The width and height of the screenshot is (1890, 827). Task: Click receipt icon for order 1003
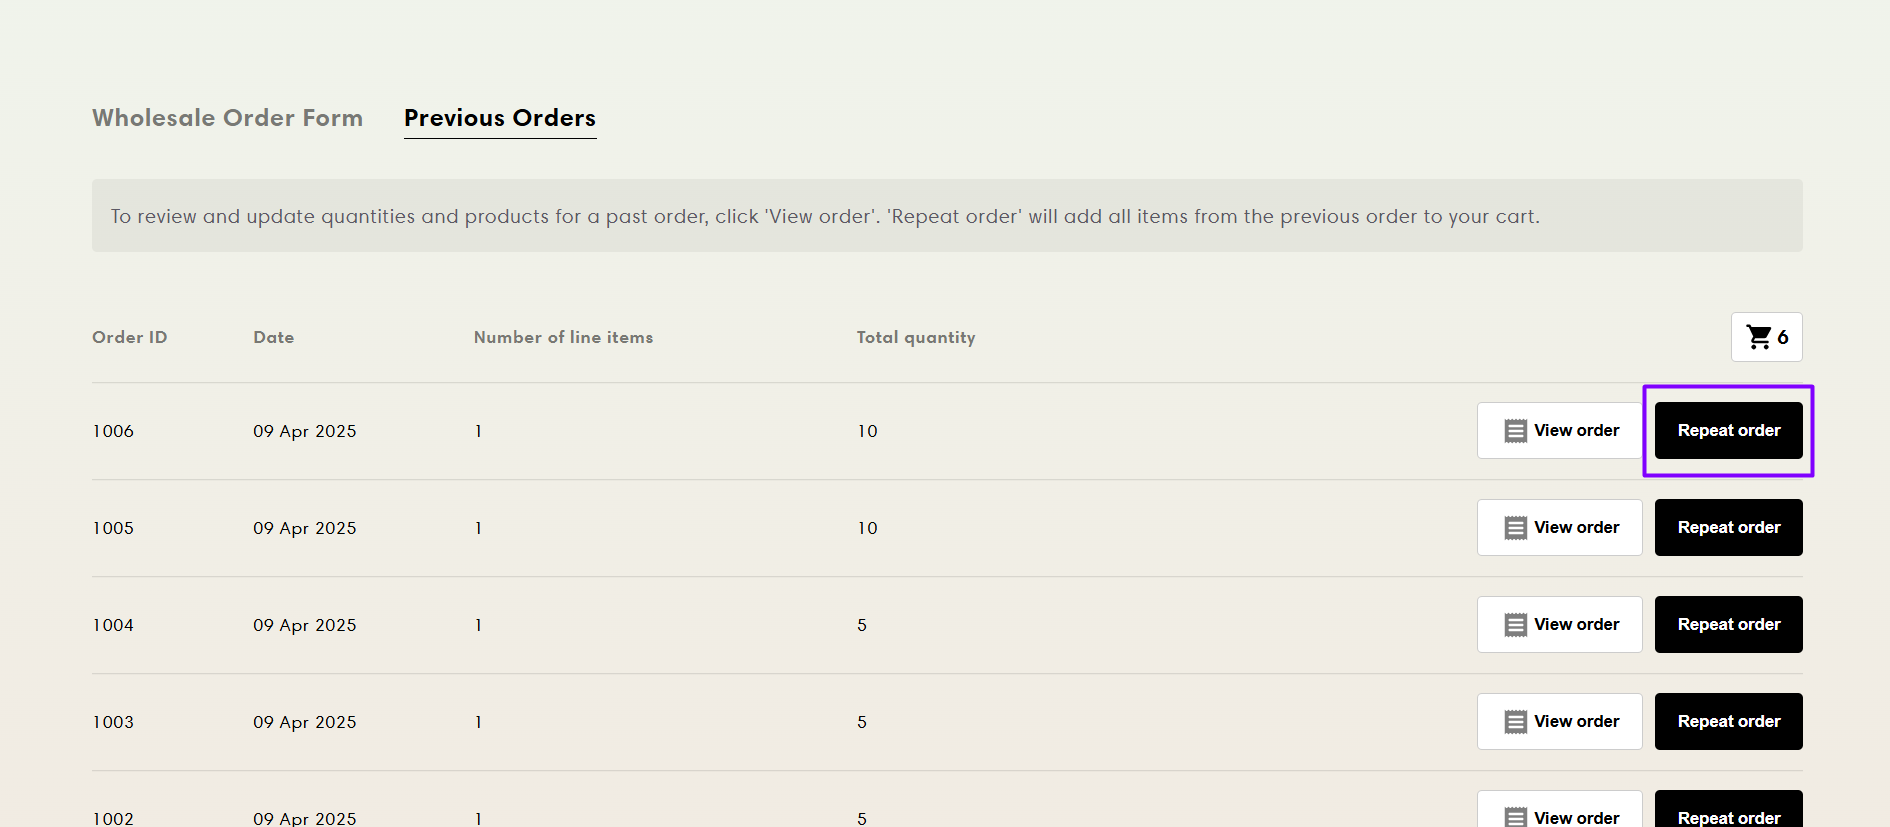pos(1515,722)
